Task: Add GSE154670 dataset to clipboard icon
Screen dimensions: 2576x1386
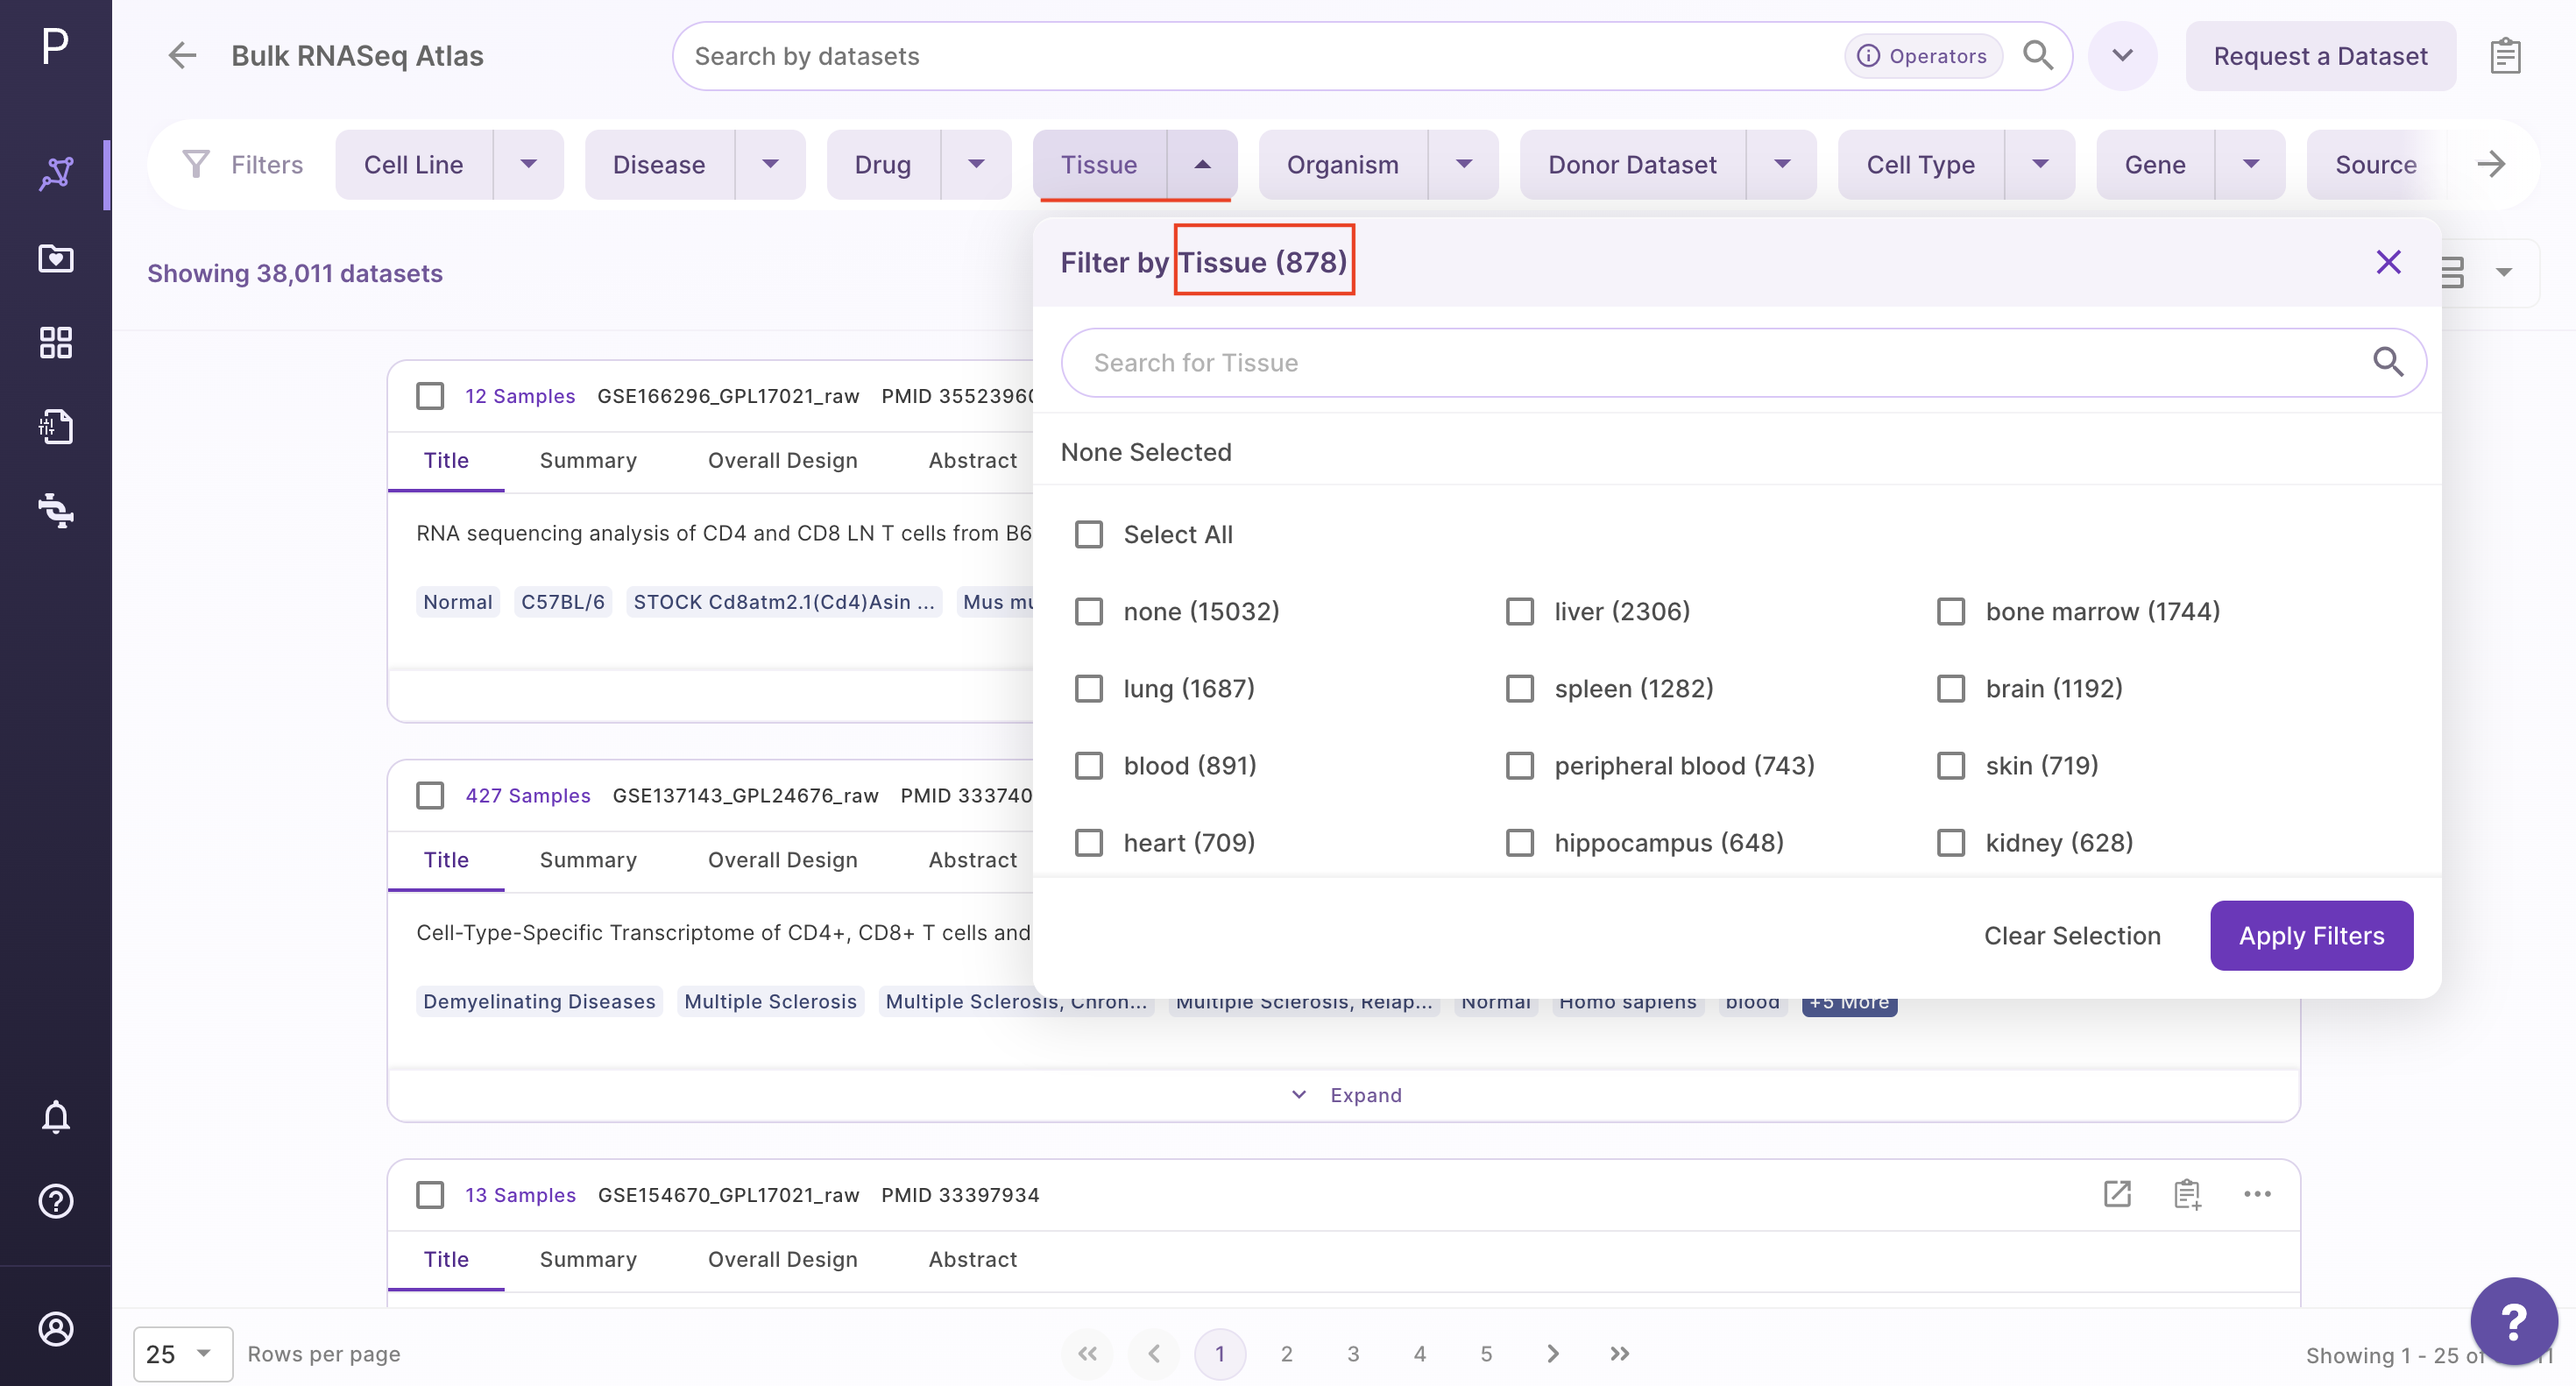Action: (2187, 1194)
